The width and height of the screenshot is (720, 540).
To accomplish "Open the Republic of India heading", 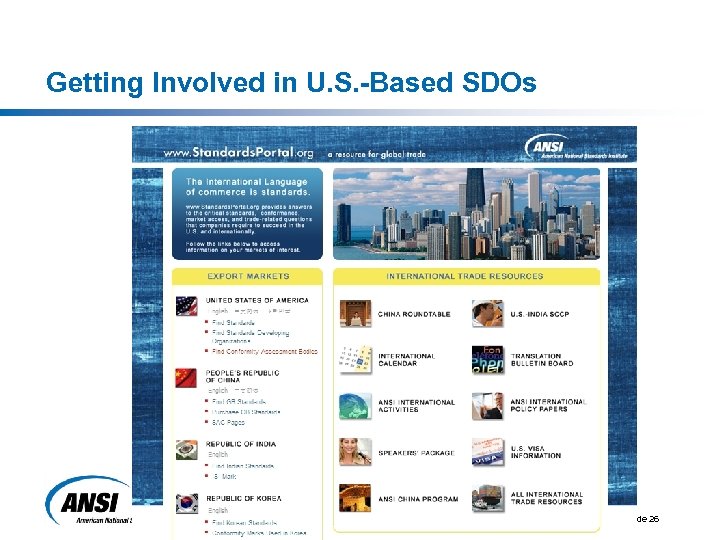I will [x=241, y=444].
